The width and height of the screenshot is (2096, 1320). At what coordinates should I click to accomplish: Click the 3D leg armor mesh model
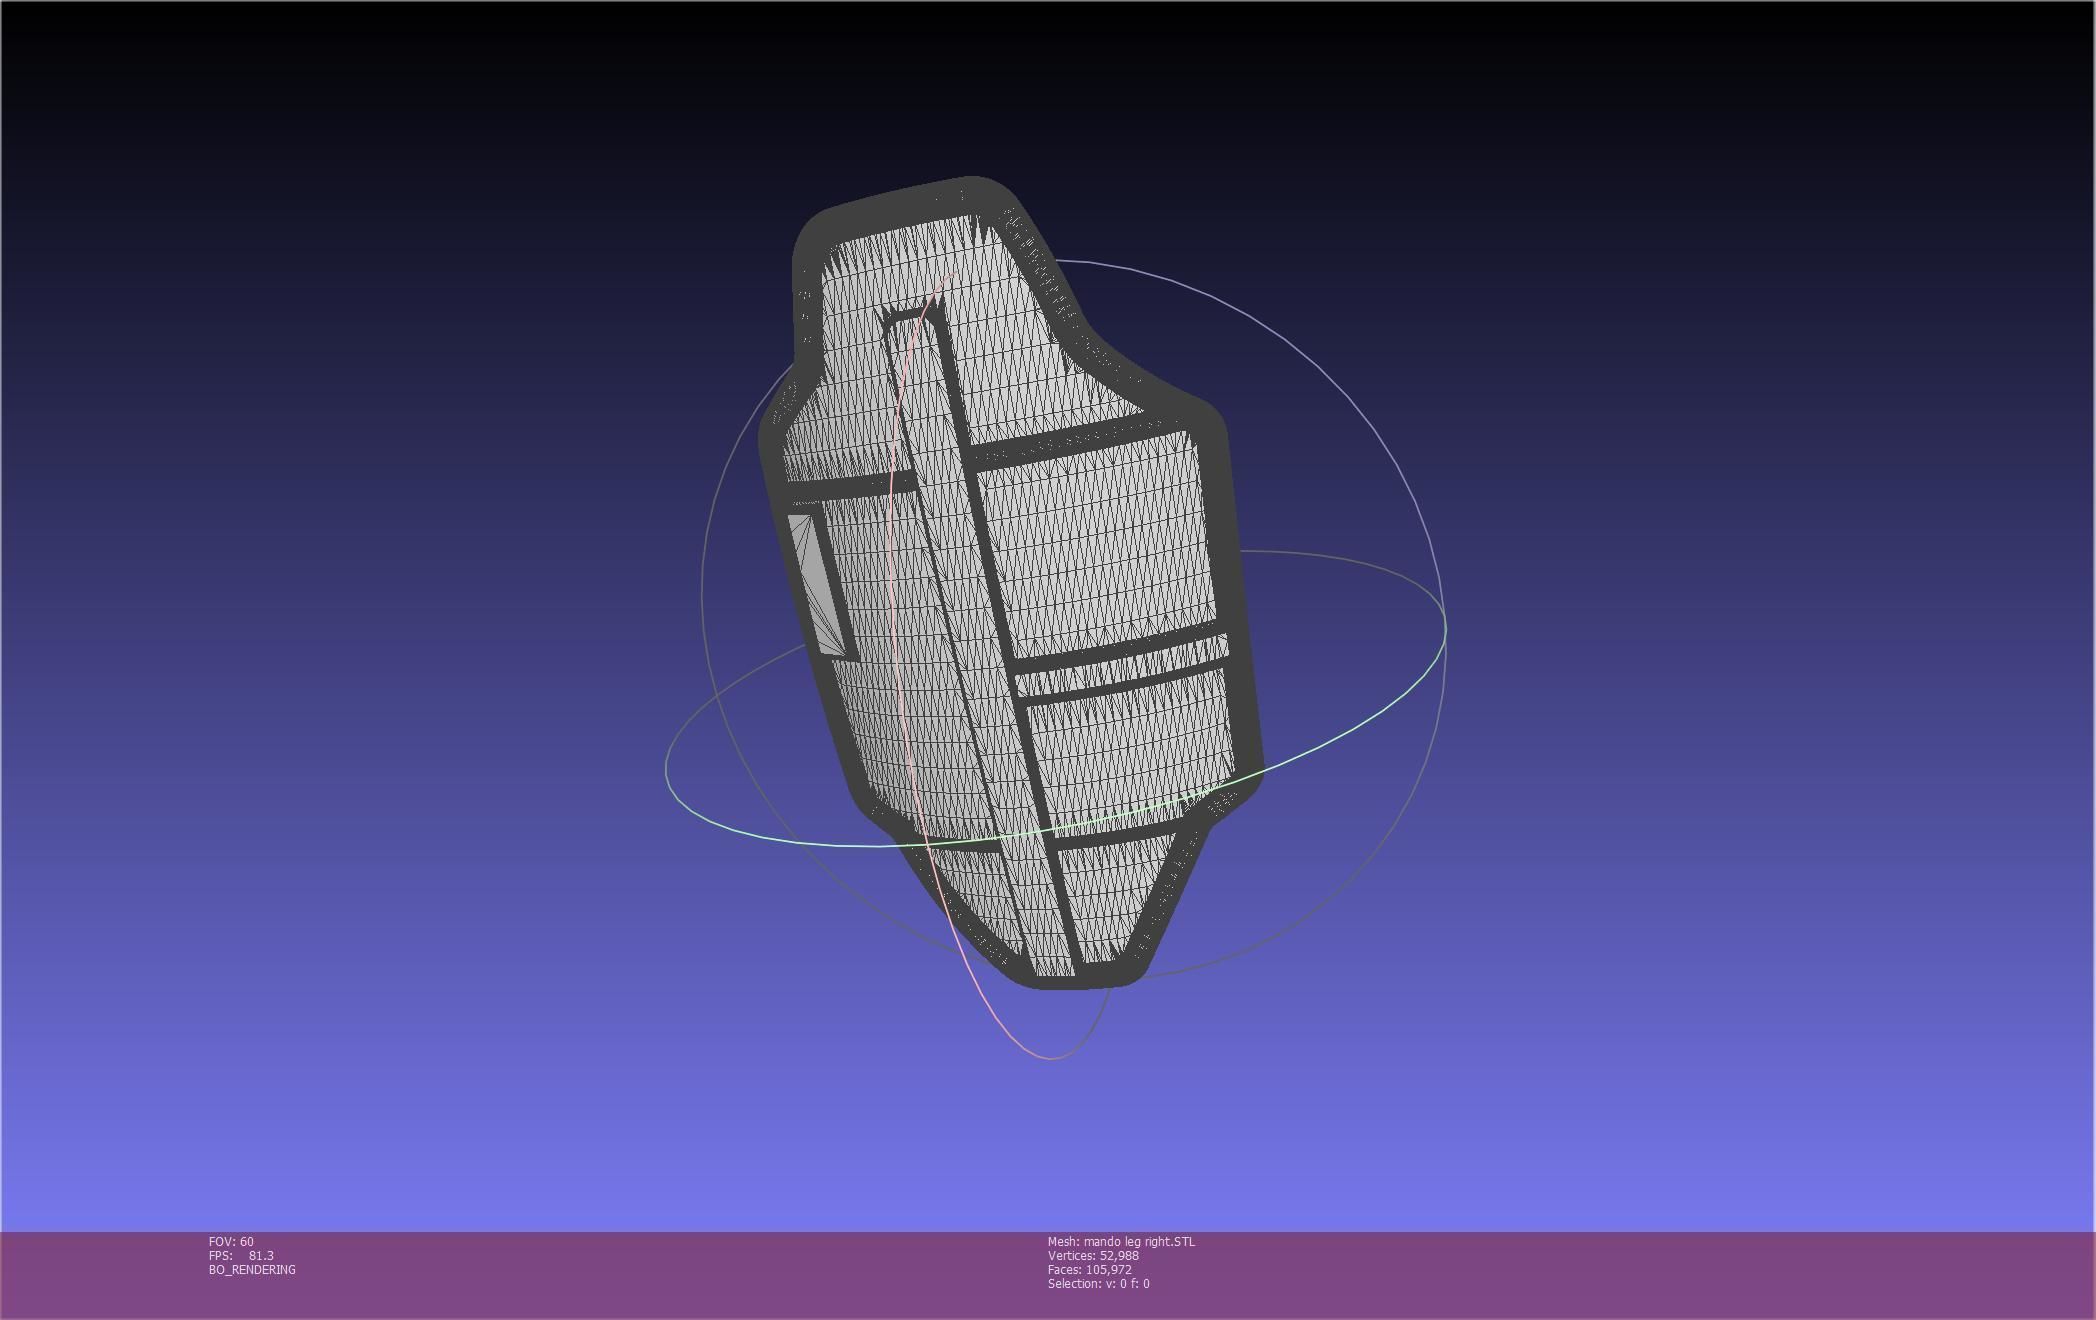click(1010, 583)
